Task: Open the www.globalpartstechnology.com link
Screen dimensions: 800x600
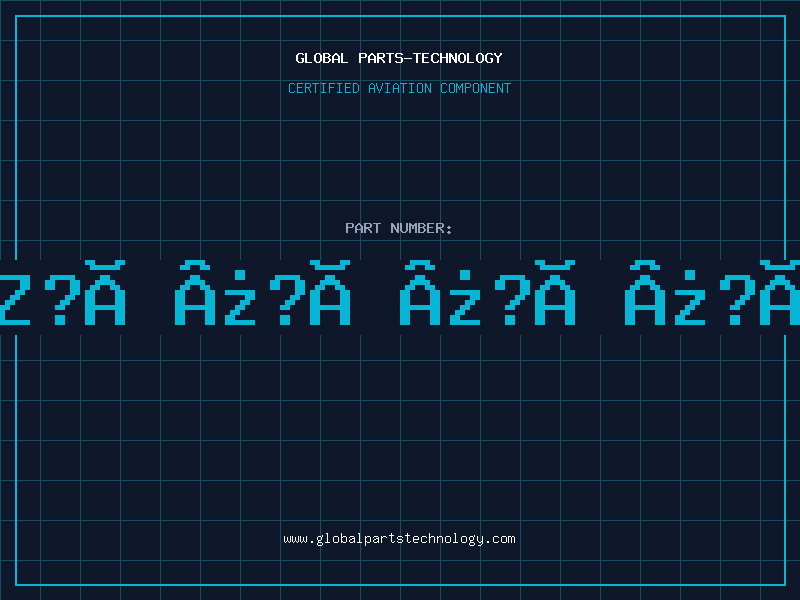Action: point(399,539)
